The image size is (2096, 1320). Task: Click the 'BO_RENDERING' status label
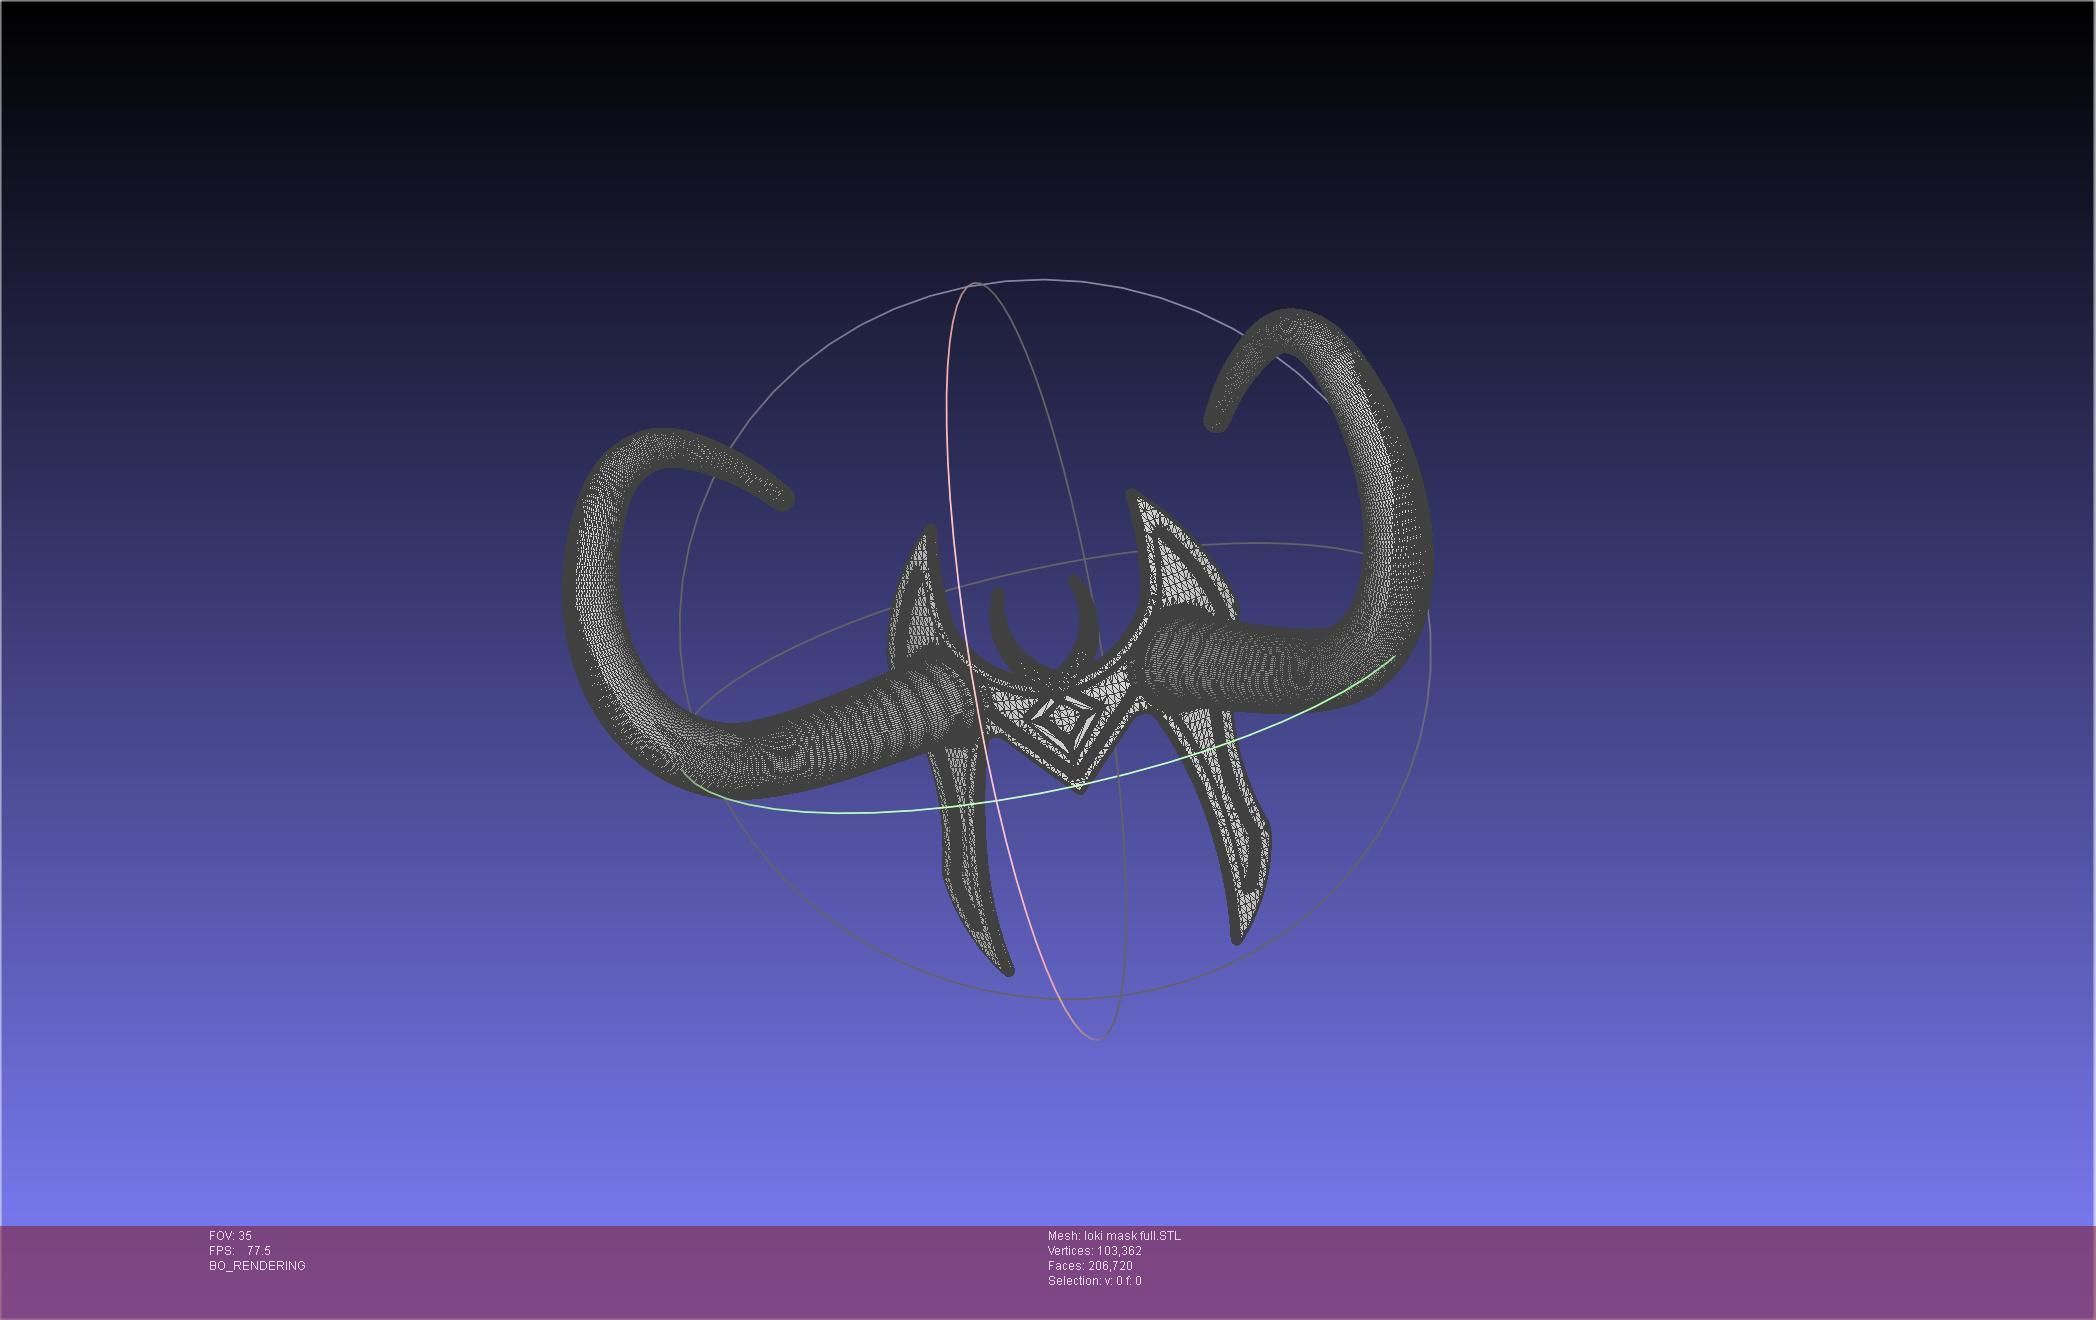pyautogui.click(x=257, y=1266)
